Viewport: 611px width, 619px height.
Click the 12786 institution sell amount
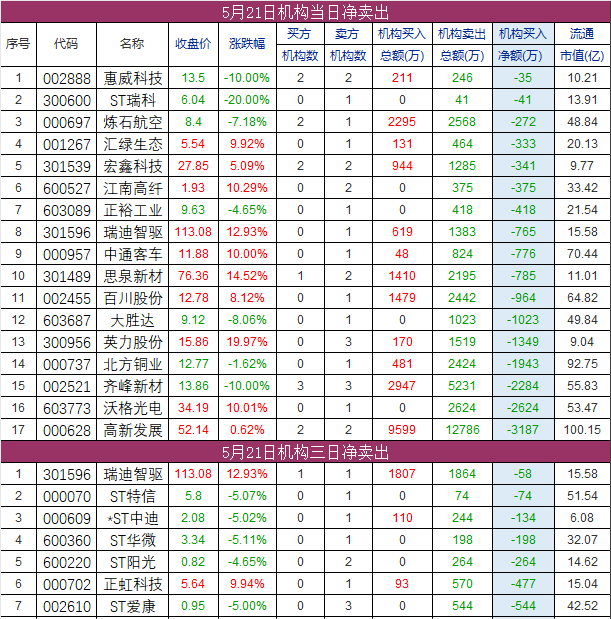(462, 430)
